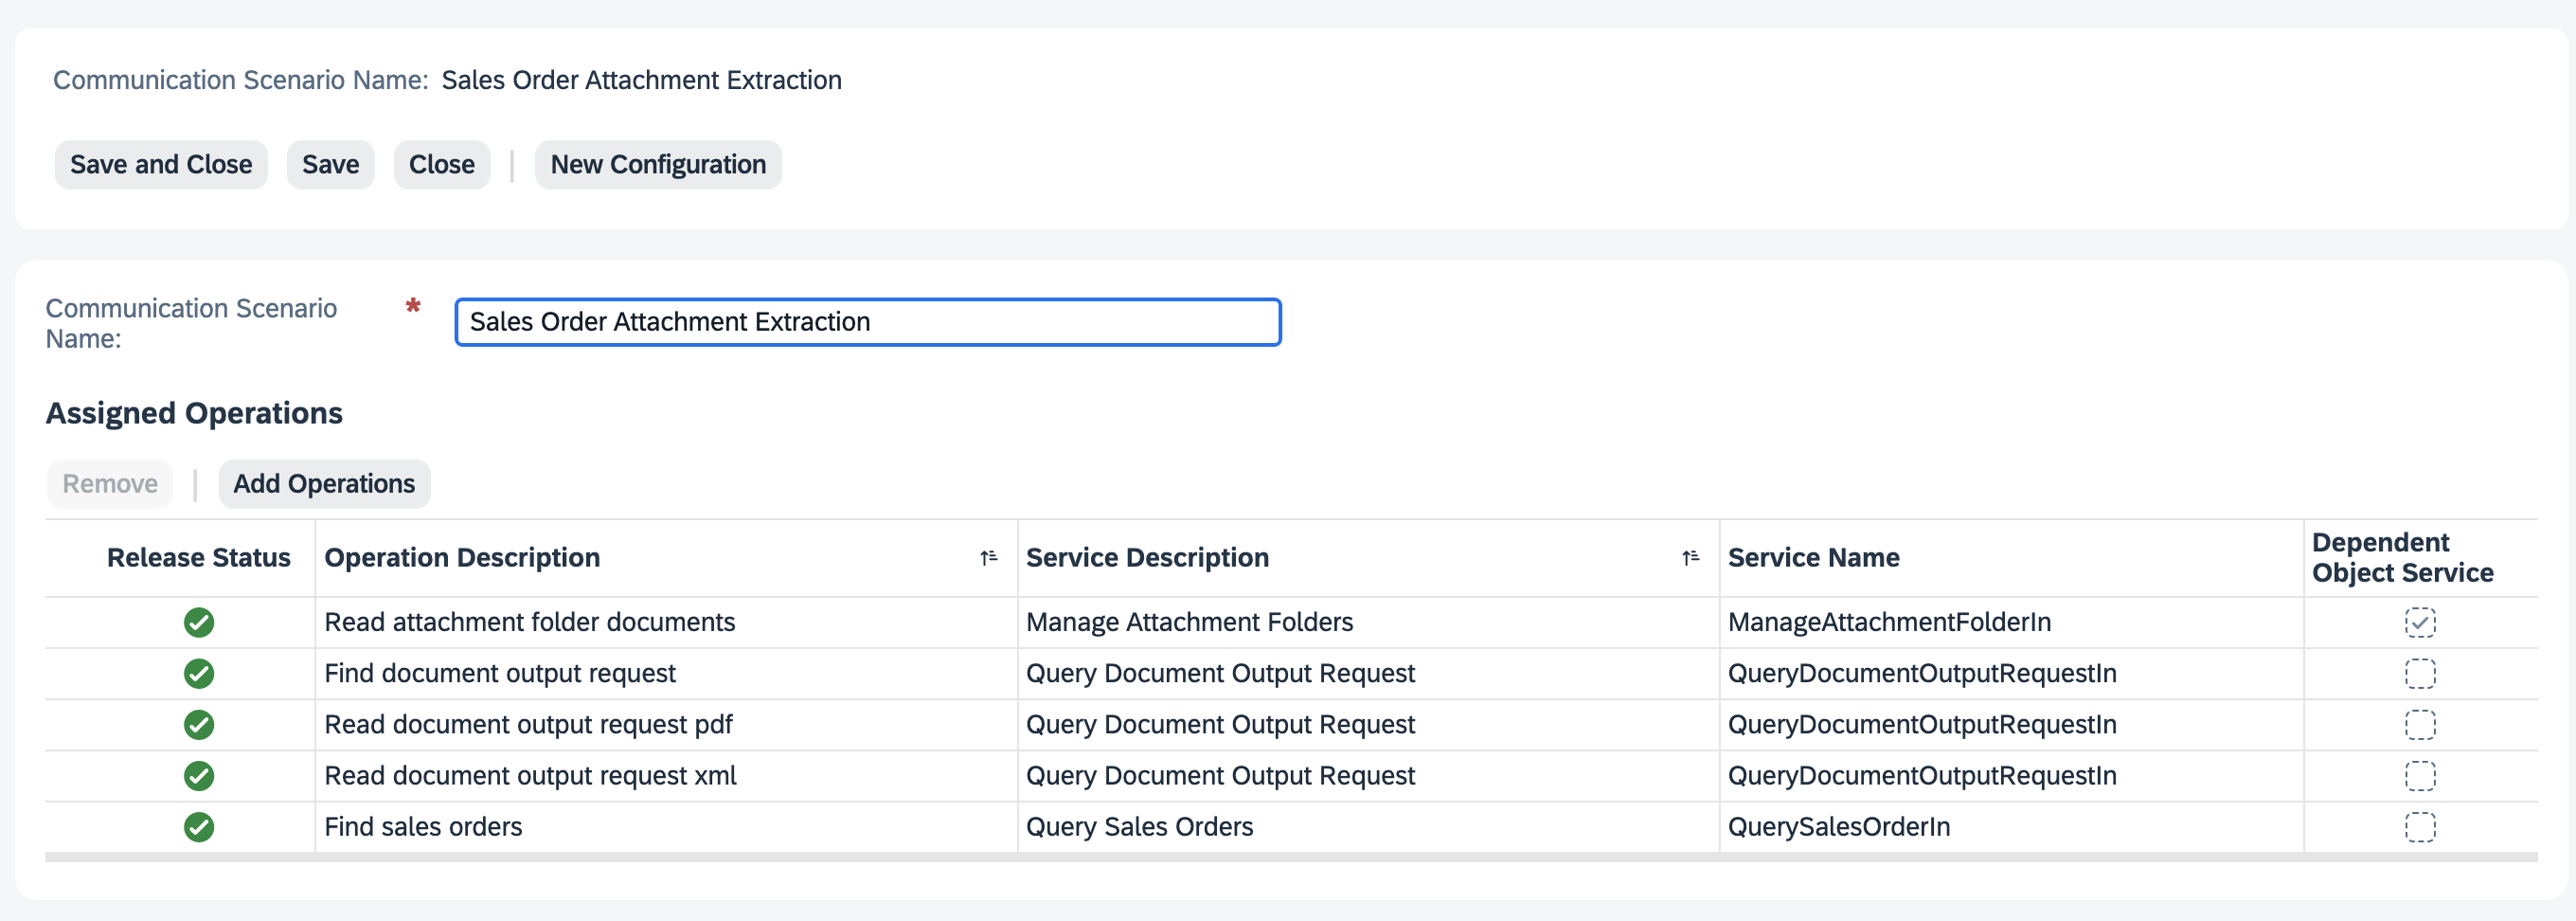
Task: Click the Close button
Action: click(441, 164)
